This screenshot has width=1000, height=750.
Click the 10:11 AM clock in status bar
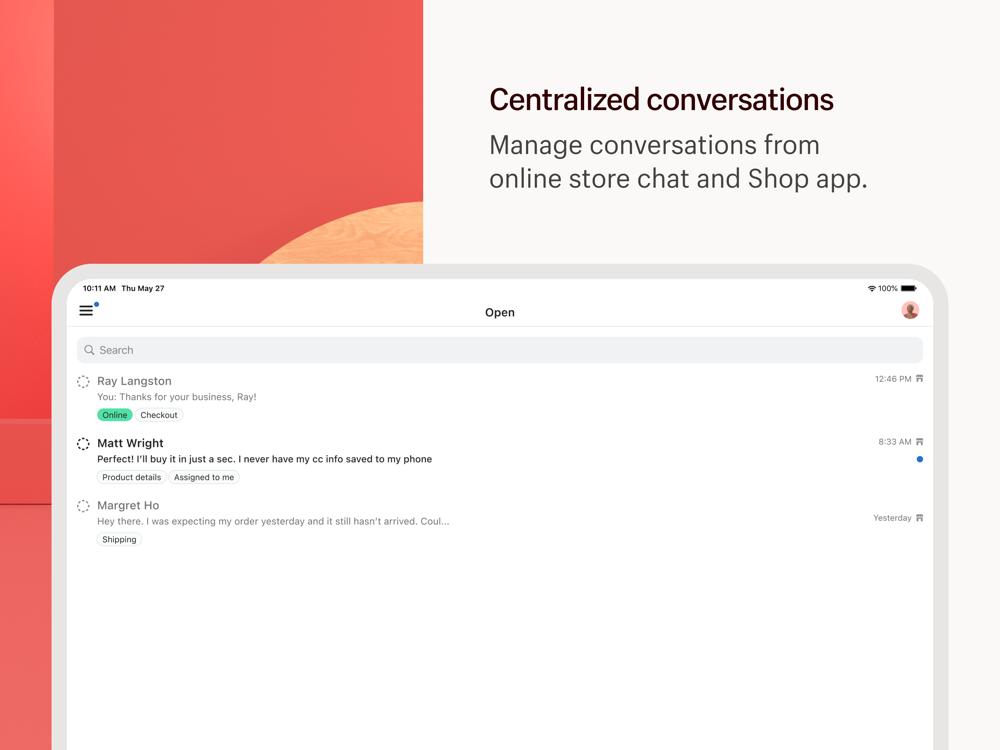coord(99,288)
